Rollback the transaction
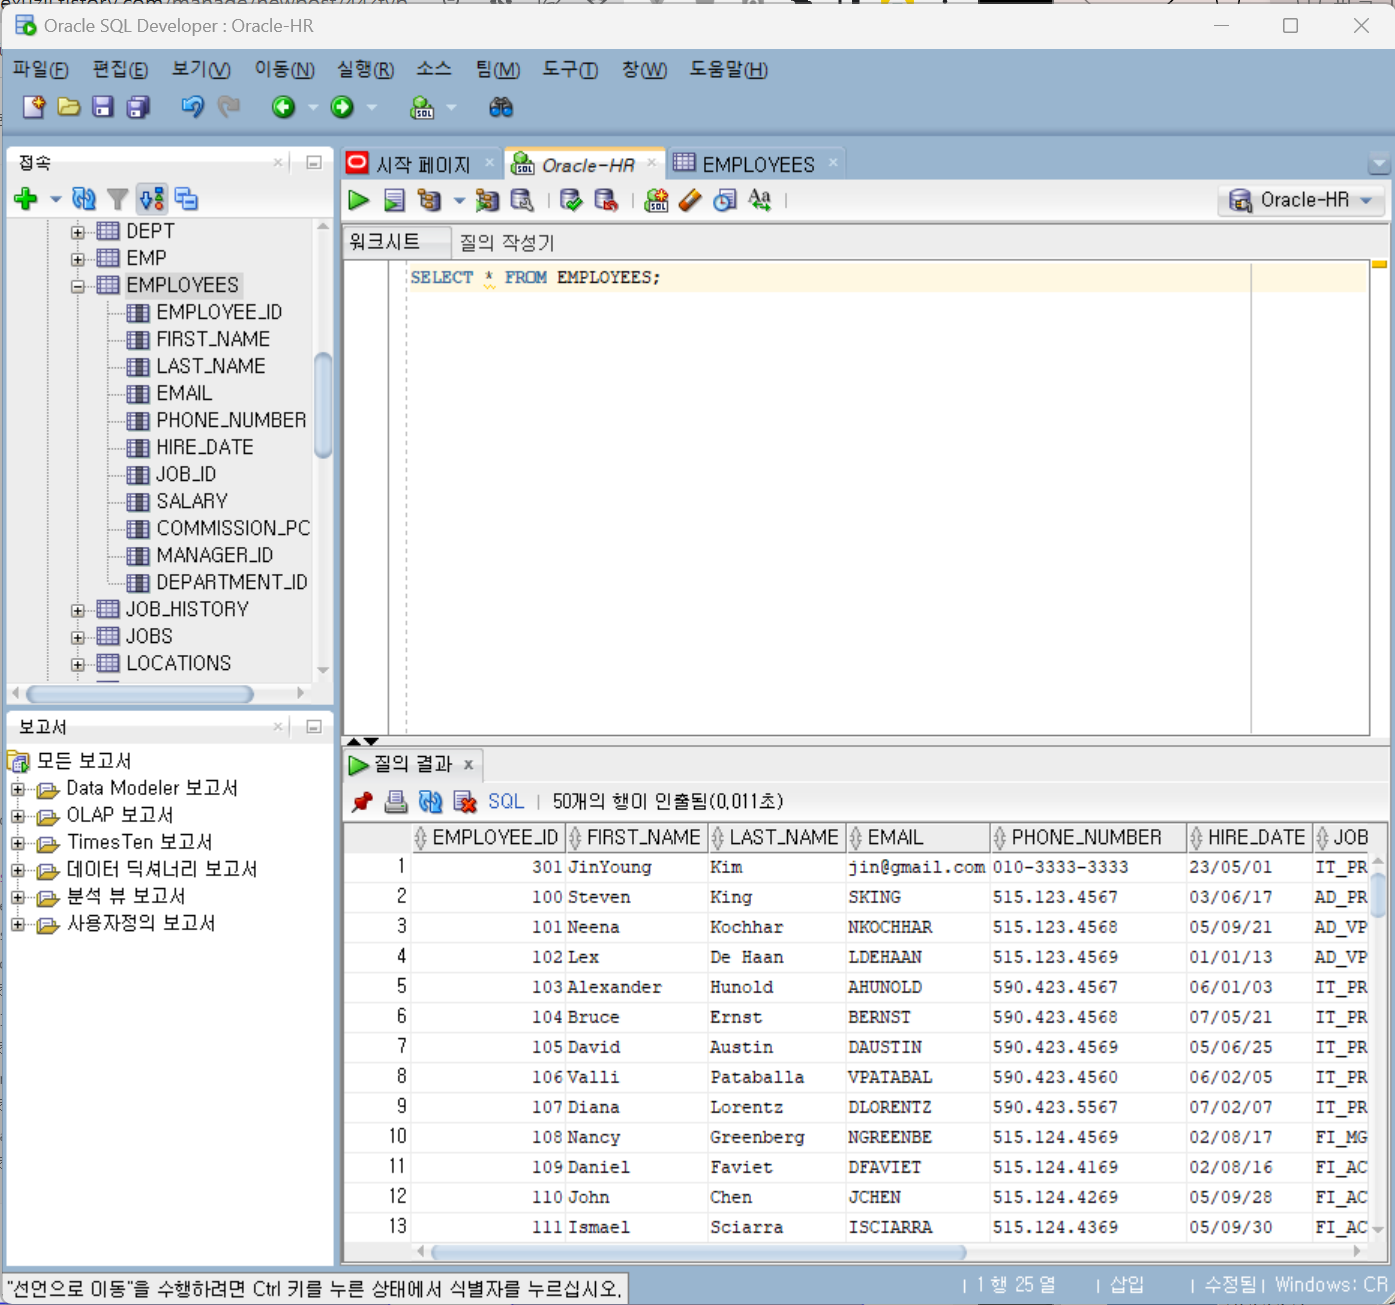This screenshot has height=1305, width=1395. (606, 200)
